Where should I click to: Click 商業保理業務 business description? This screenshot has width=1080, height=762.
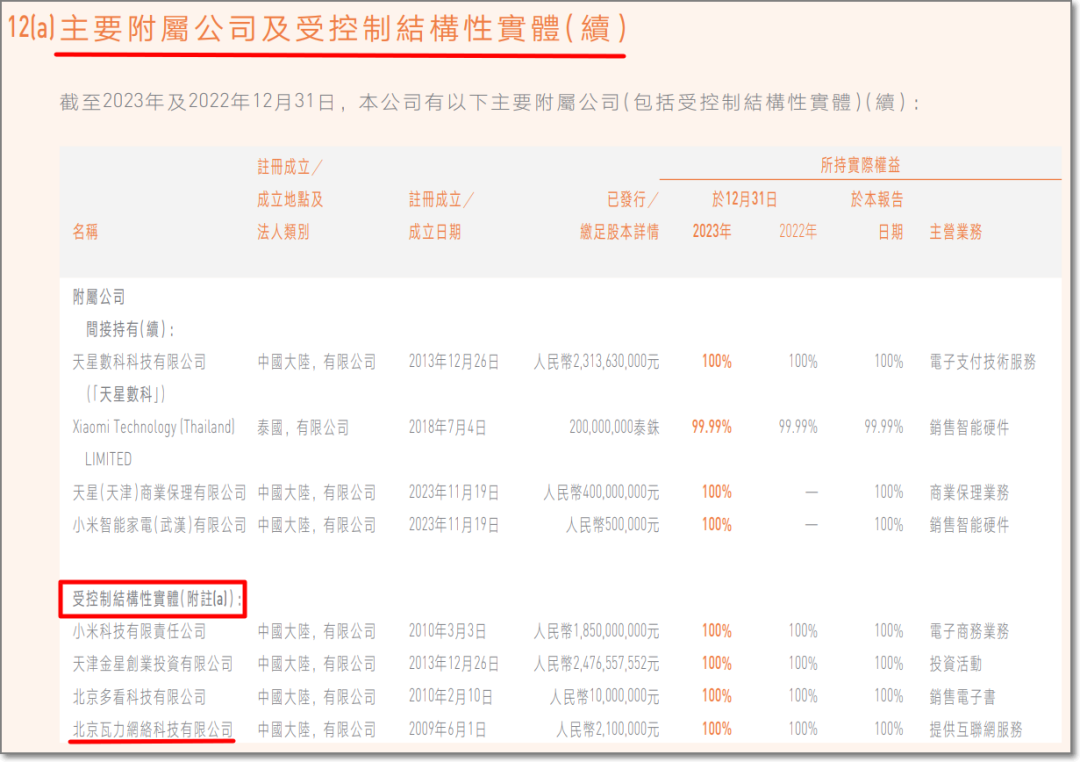click(969, 493)
